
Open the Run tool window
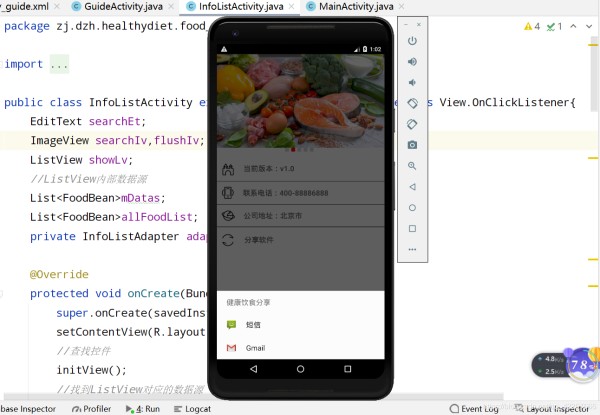pyautogui.click(x=143, y=409)
